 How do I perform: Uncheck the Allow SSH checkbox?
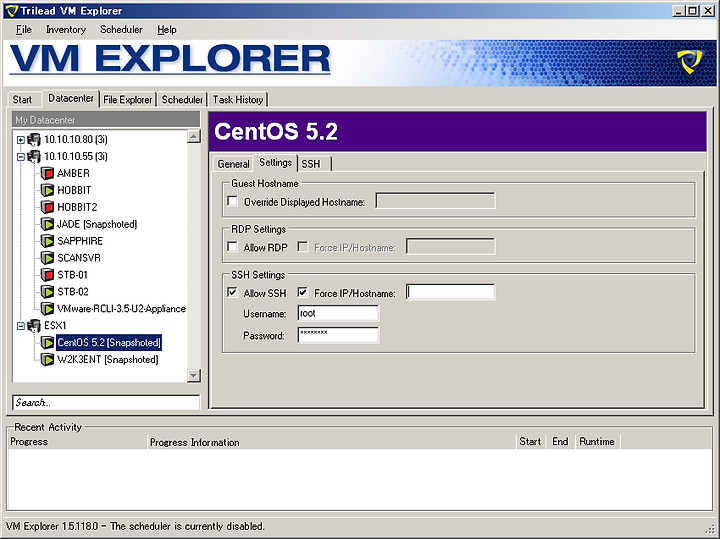tap(233, 292)
